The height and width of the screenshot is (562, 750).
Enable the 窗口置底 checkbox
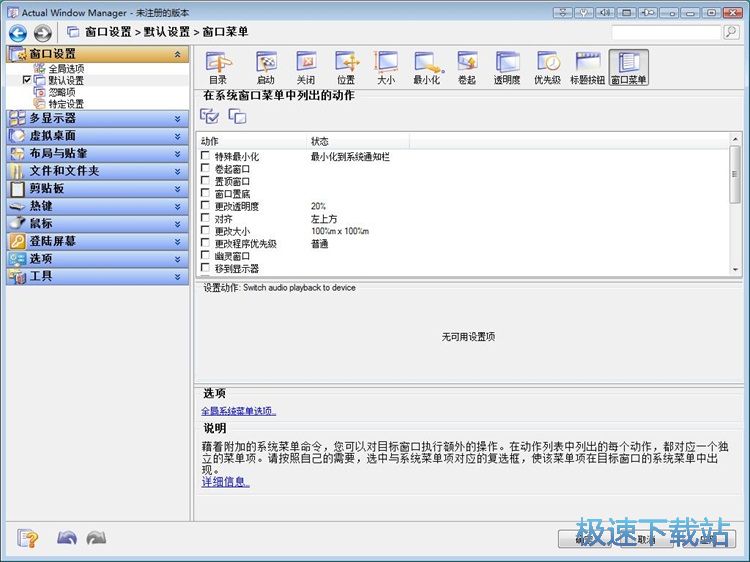click(x=205, y=193)
